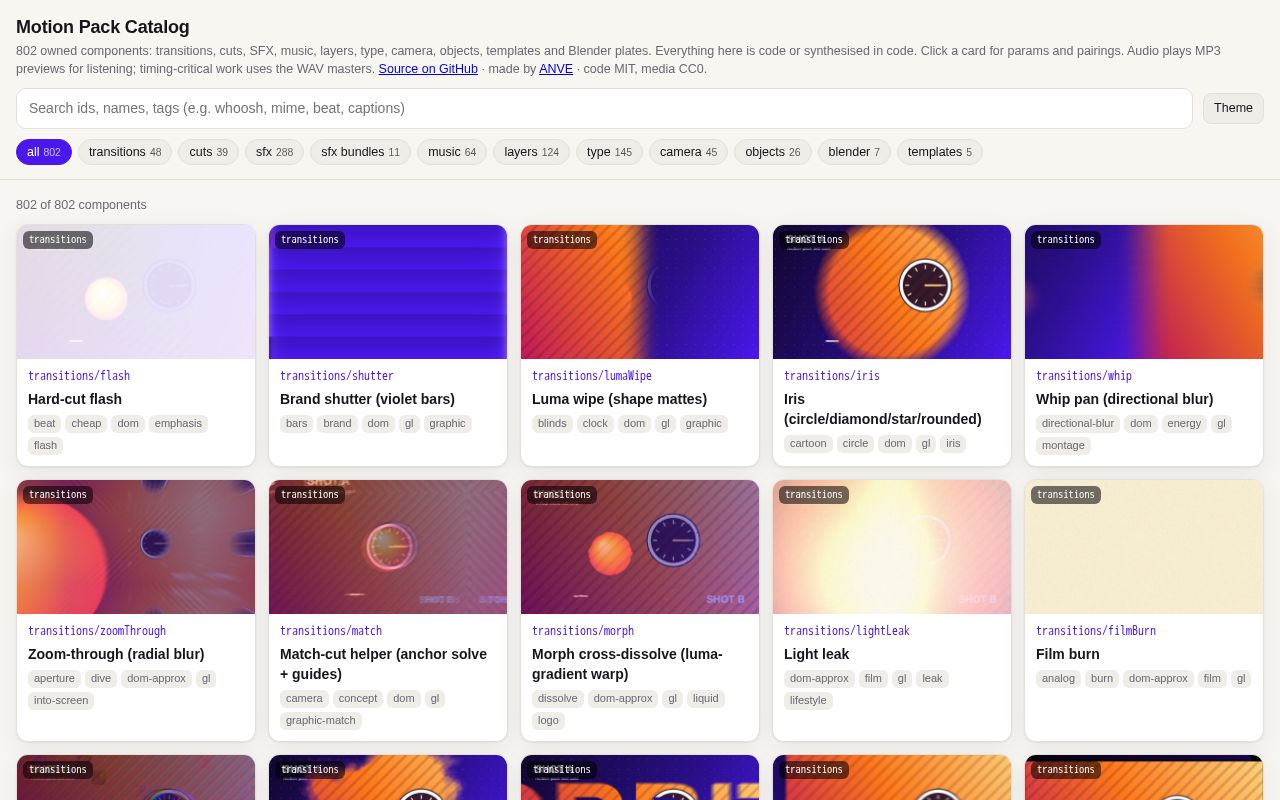Select the 'all 802' filter chip
This screenshot has width=1280, height=800.
click(x=44, y=152)
